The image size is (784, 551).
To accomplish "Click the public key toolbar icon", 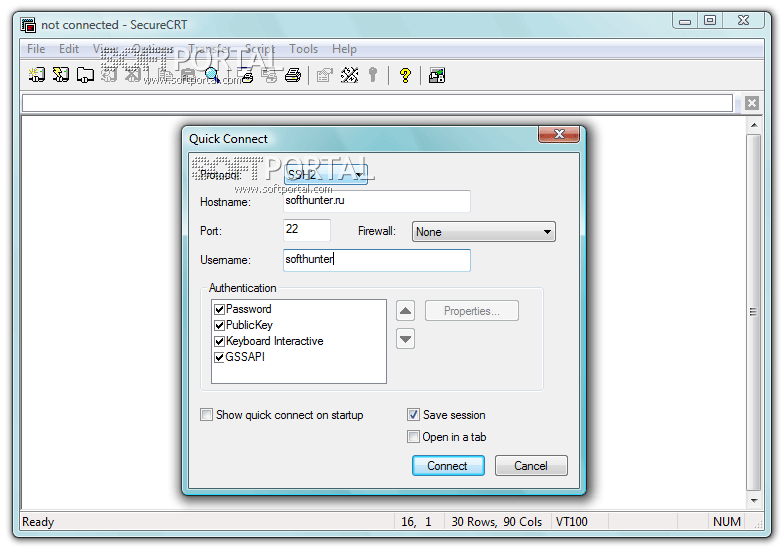I will (x=372, y=75).
